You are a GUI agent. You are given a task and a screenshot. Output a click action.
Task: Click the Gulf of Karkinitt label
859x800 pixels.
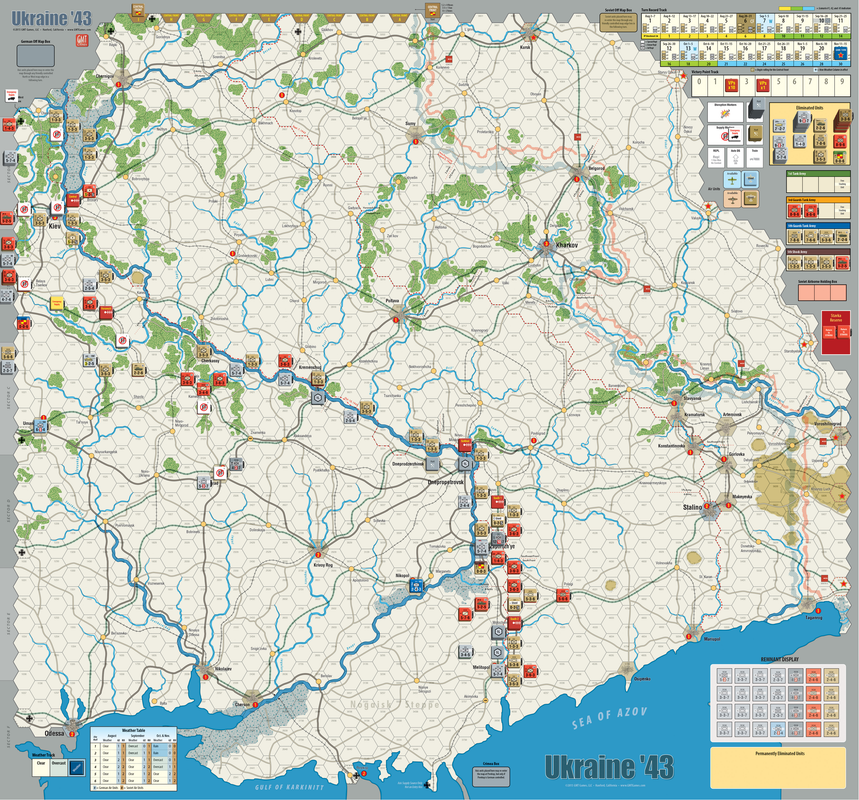(289, 787)
